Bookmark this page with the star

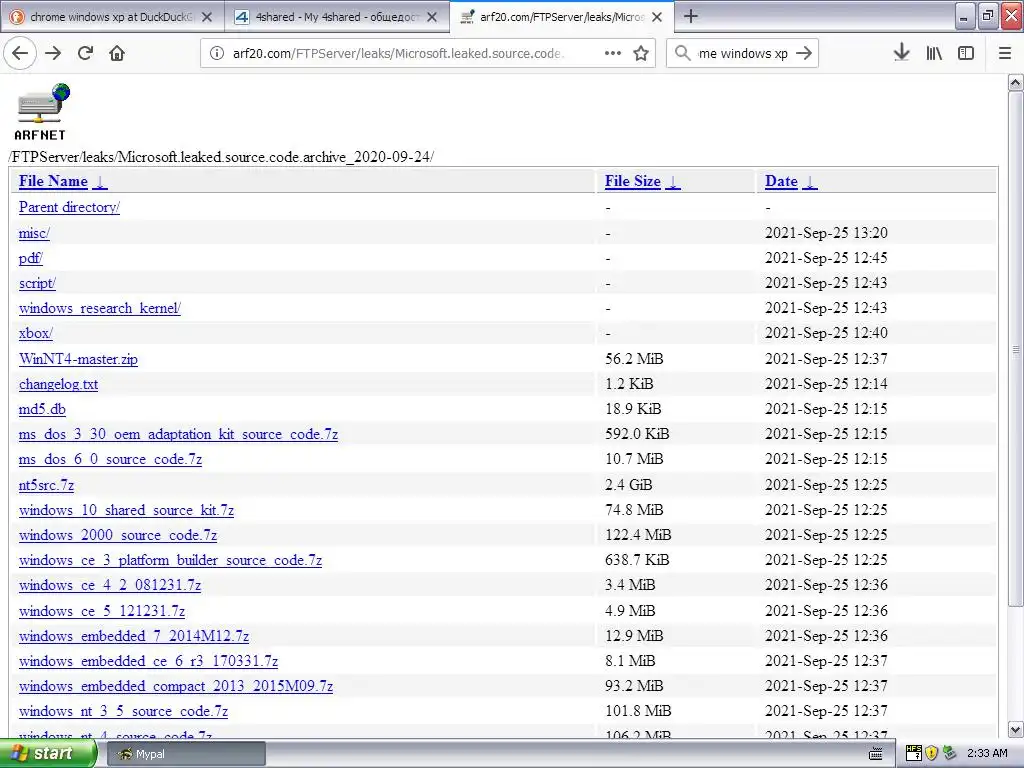tap(641, 53)
